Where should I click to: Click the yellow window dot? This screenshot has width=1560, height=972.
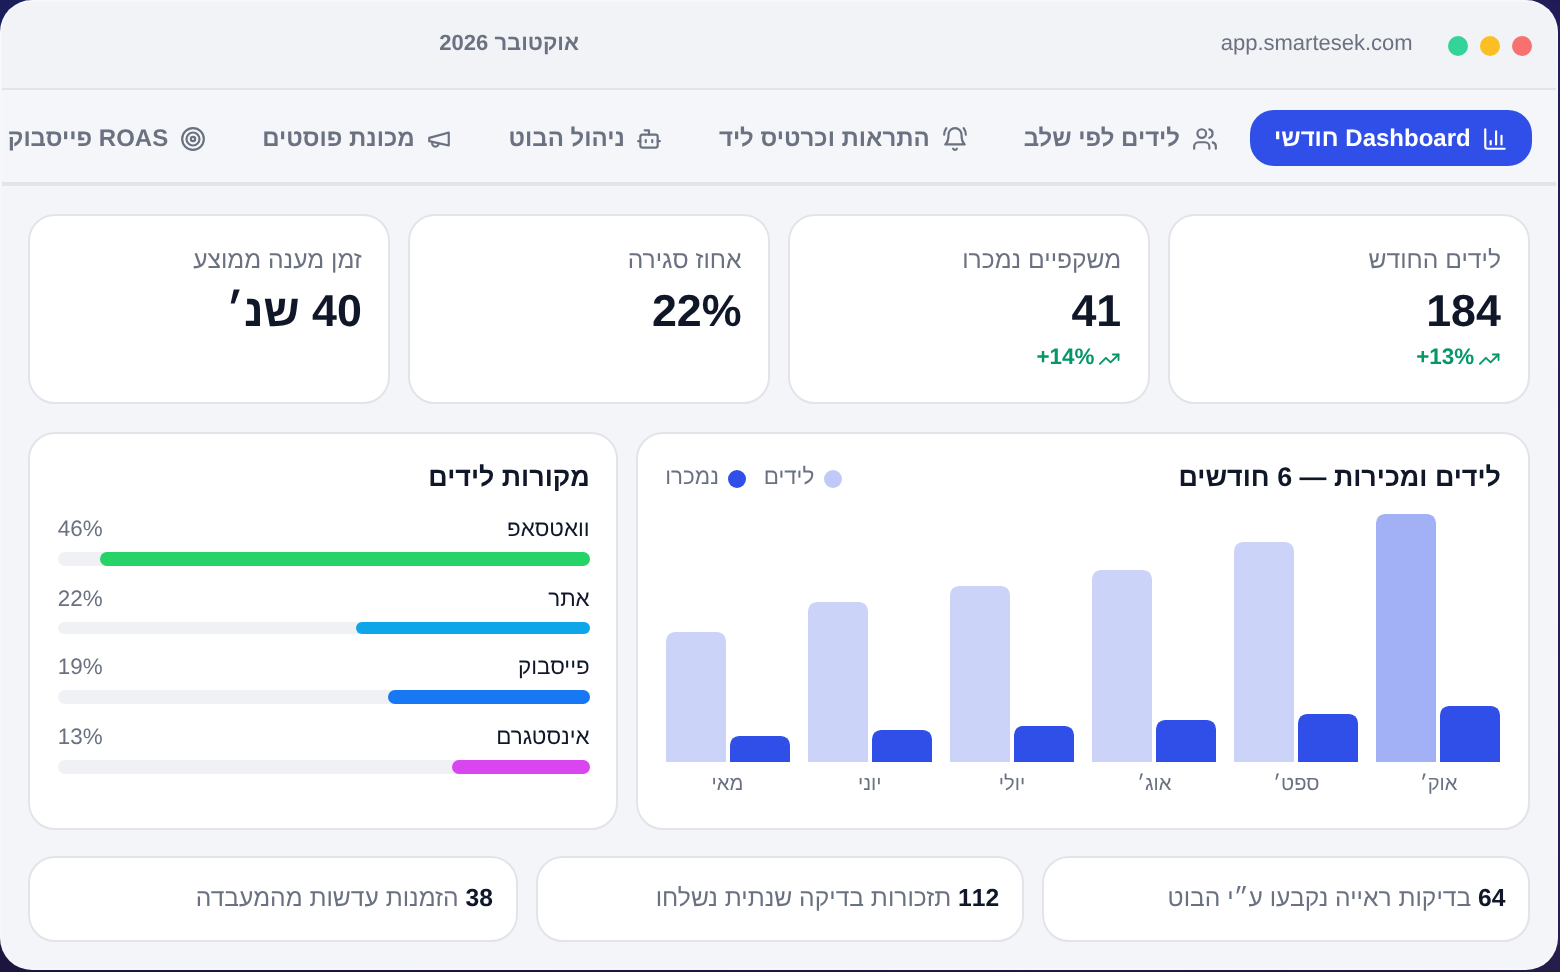(x=1490, y=46)
